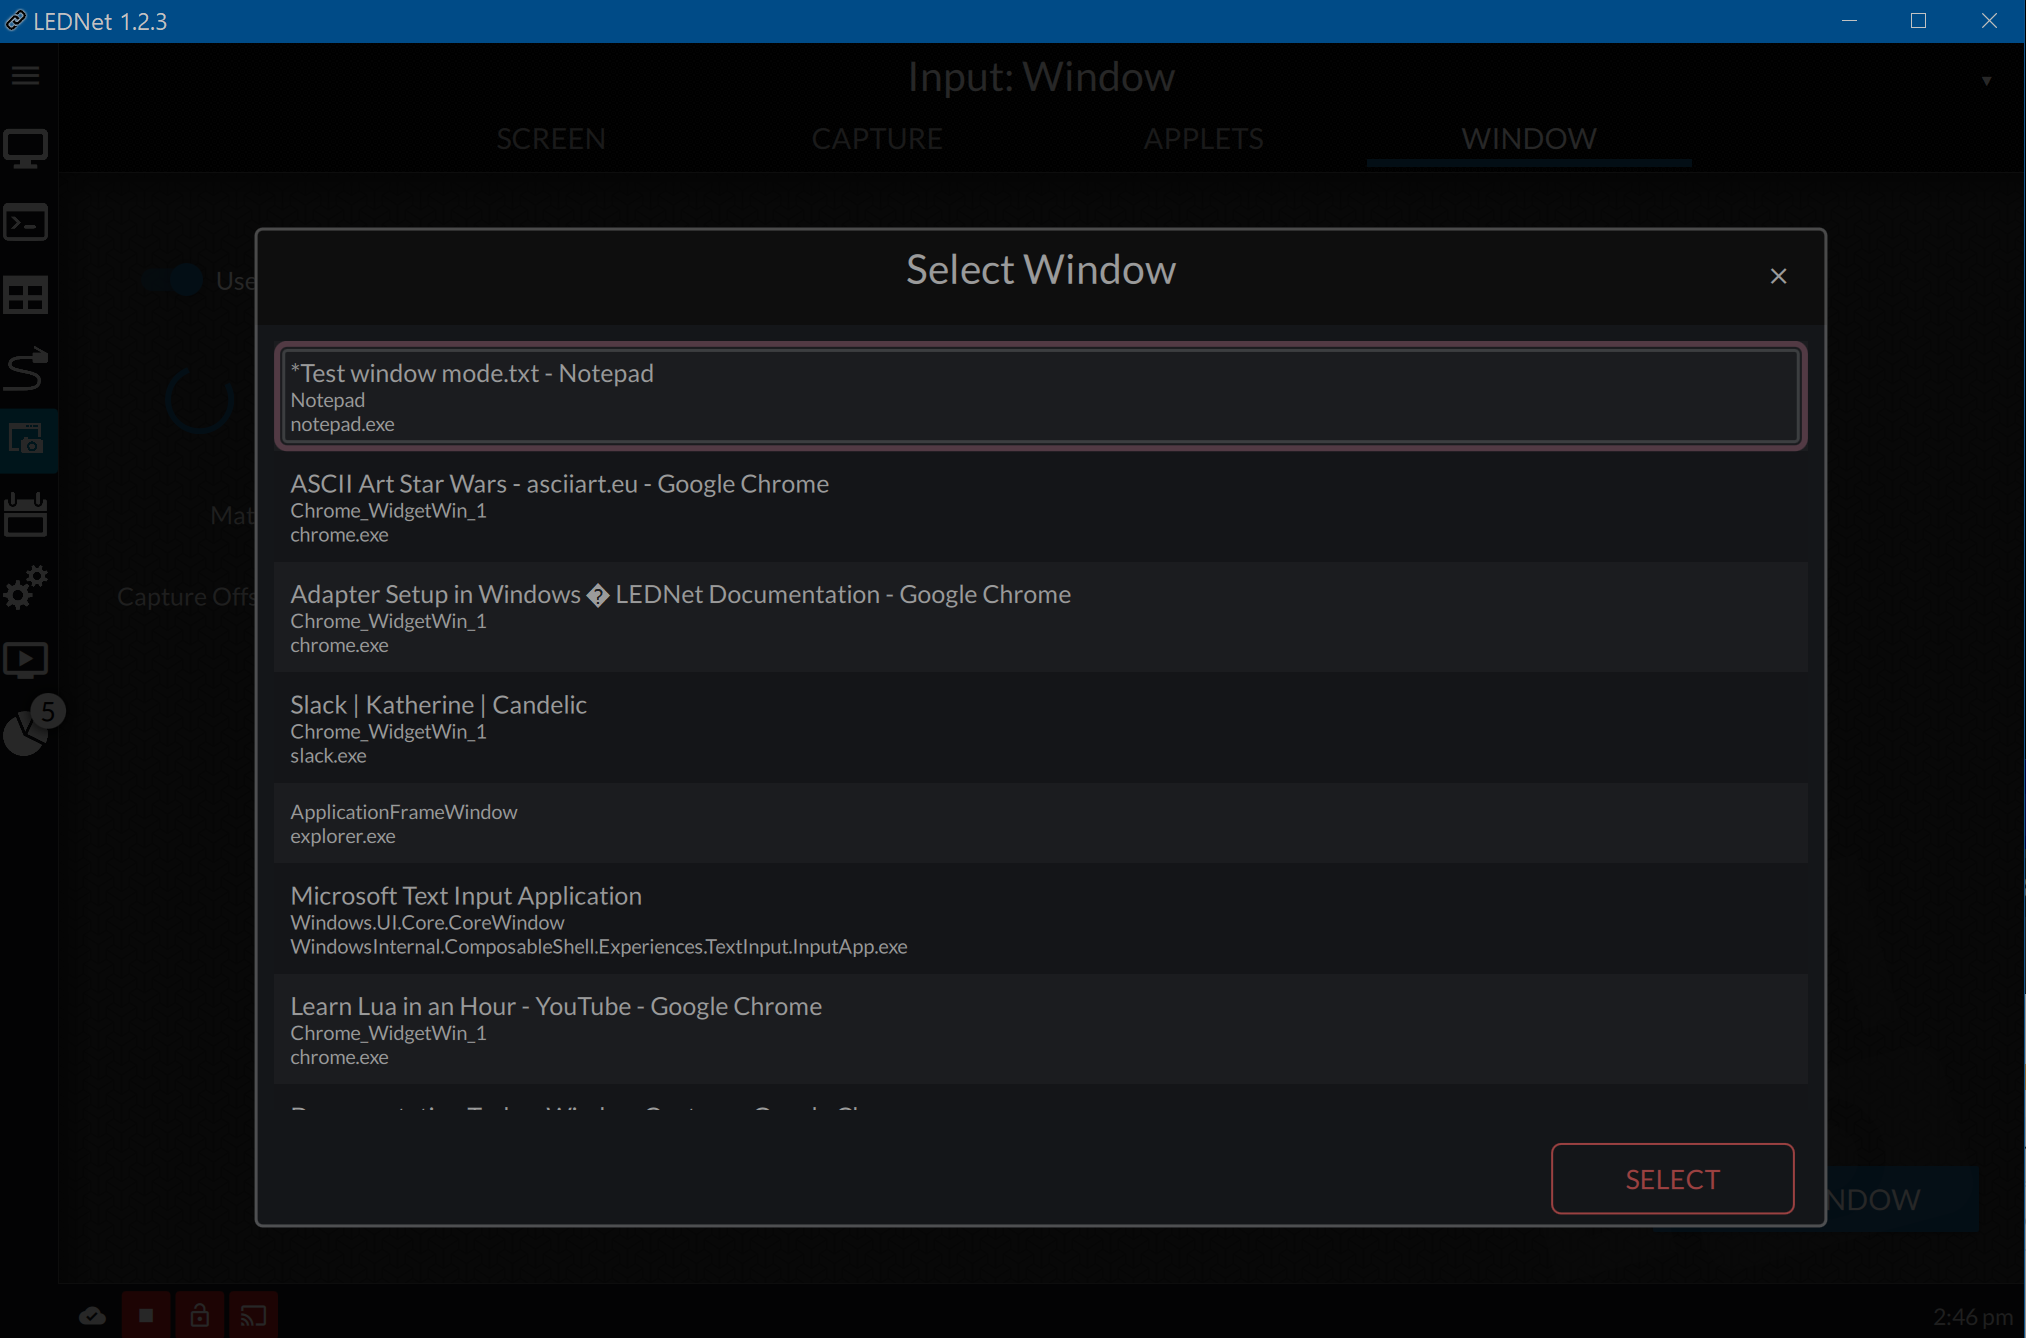Select Learn Lua YouTube Chrome window

click(x=1041, y=1029)
